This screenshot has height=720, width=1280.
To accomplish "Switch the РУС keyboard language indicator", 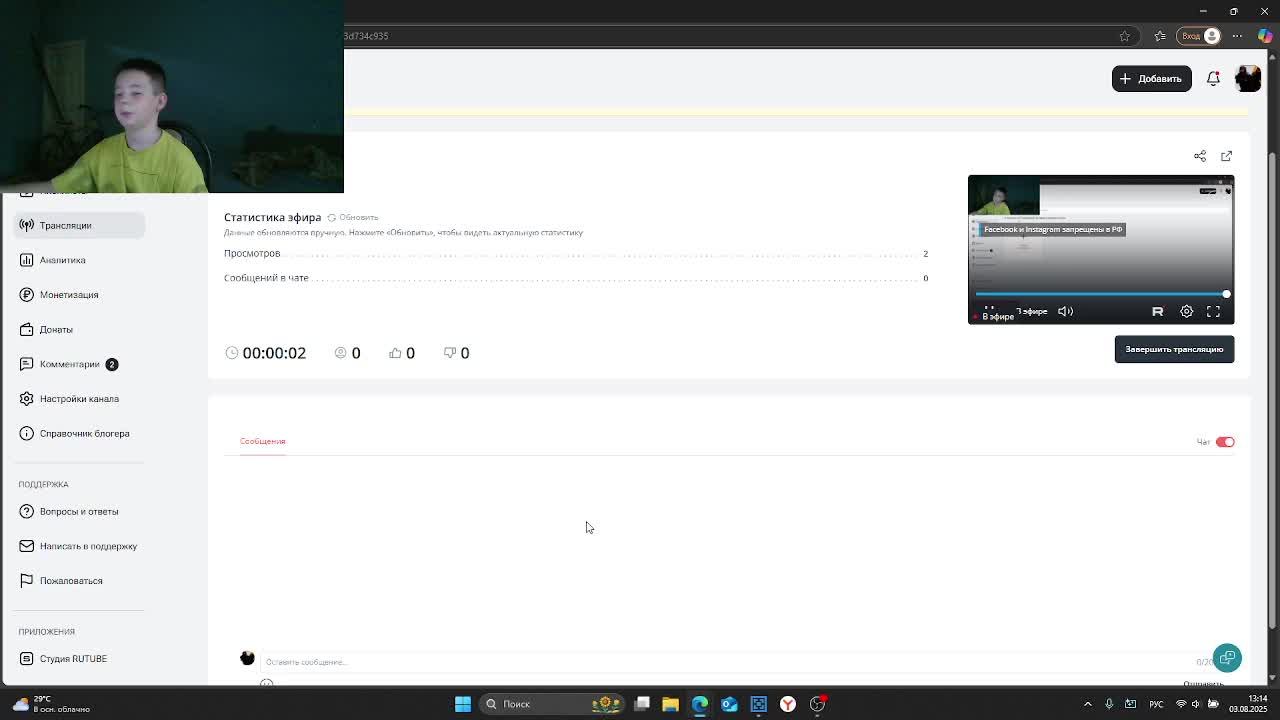I will tap(1156, 704).
